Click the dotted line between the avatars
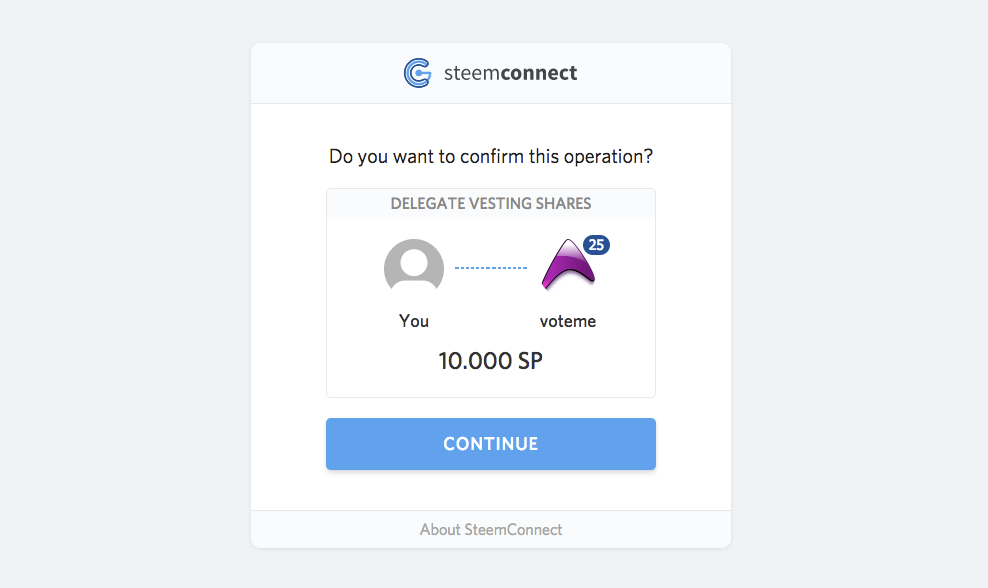The image size is (988, 588). point(491,268)
